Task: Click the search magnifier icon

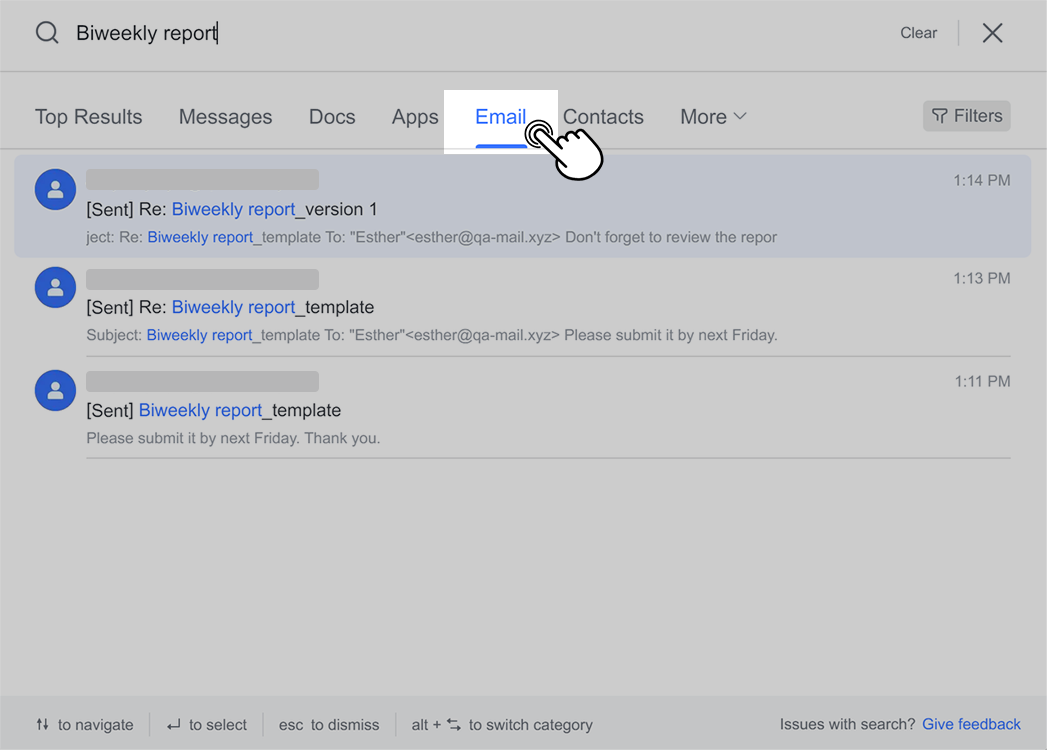Action: point(46,32)
